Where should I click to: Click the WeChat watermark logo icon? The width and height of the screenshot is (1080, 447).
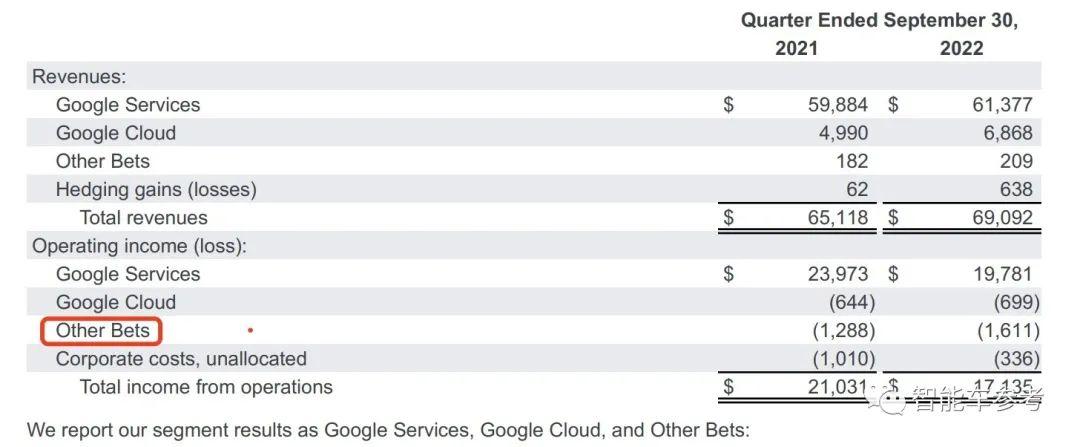pyautogui.click(x=888, y=399)
